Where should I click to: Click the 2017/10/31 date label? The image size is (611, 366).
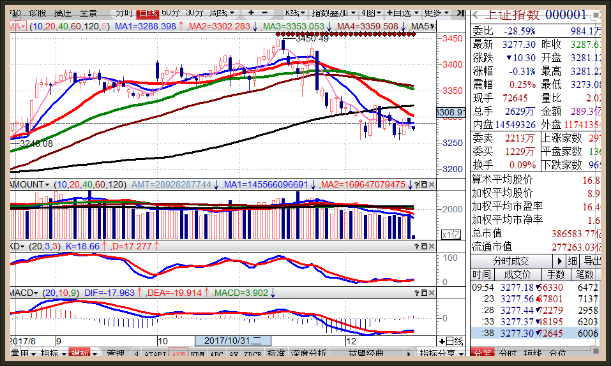tap(233, 341)
